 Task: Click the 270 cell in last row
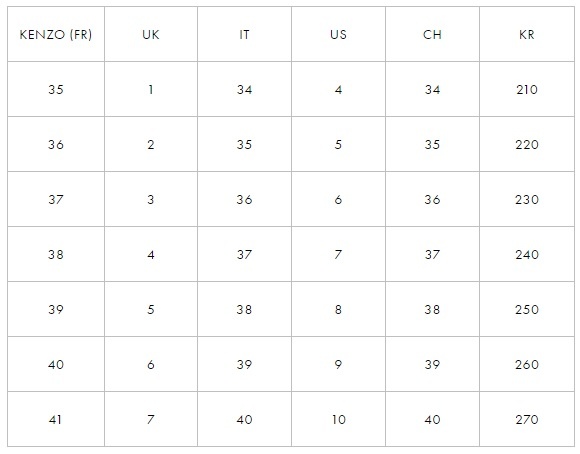coord(527,419)
